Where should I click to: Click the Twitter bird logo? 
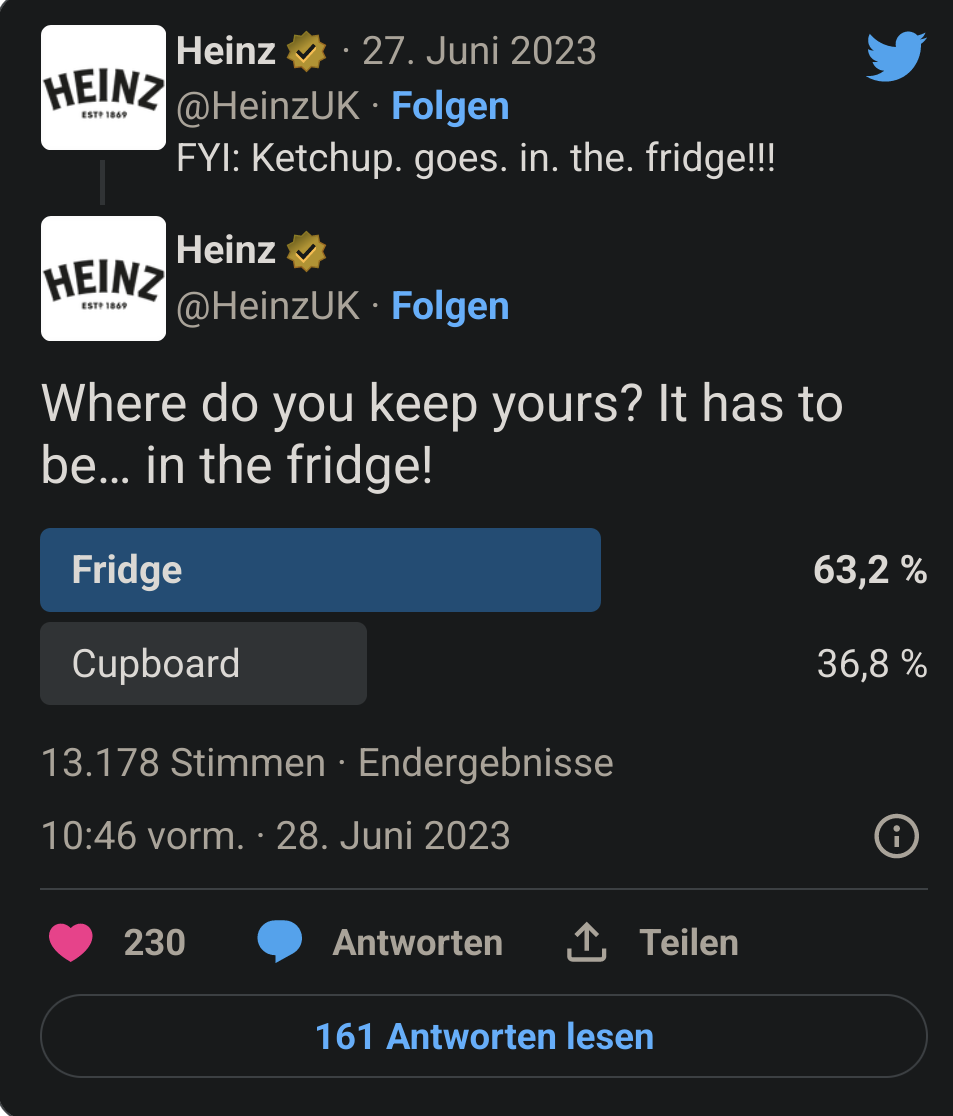tap(896, 56)
